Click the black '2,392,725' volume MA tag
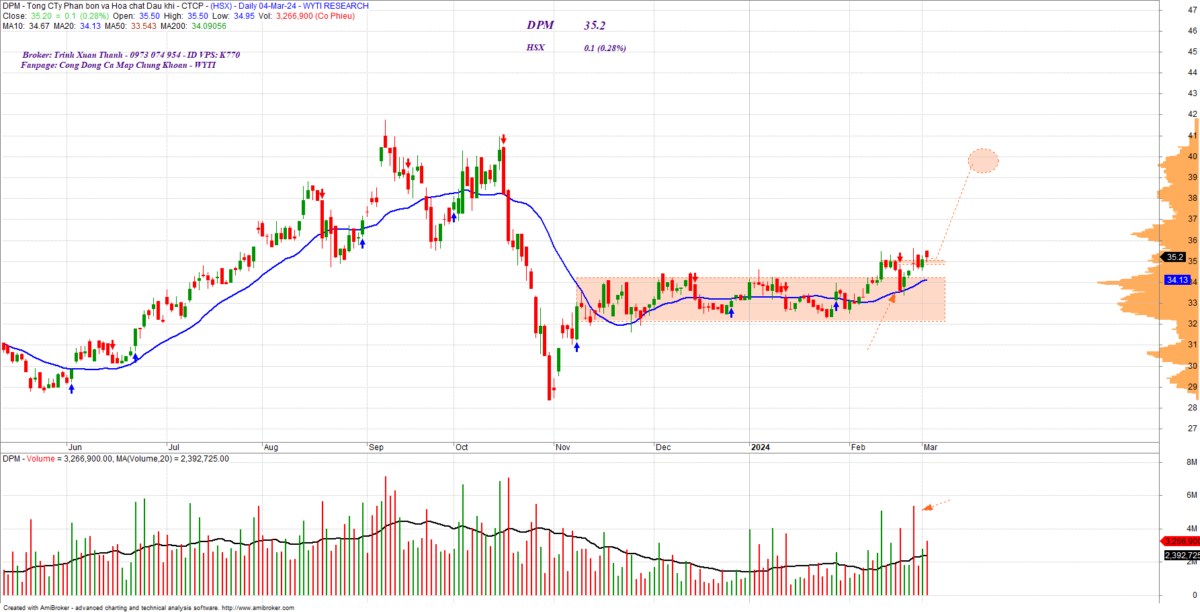The image size is (1200, 612). tap(1181, 555)
